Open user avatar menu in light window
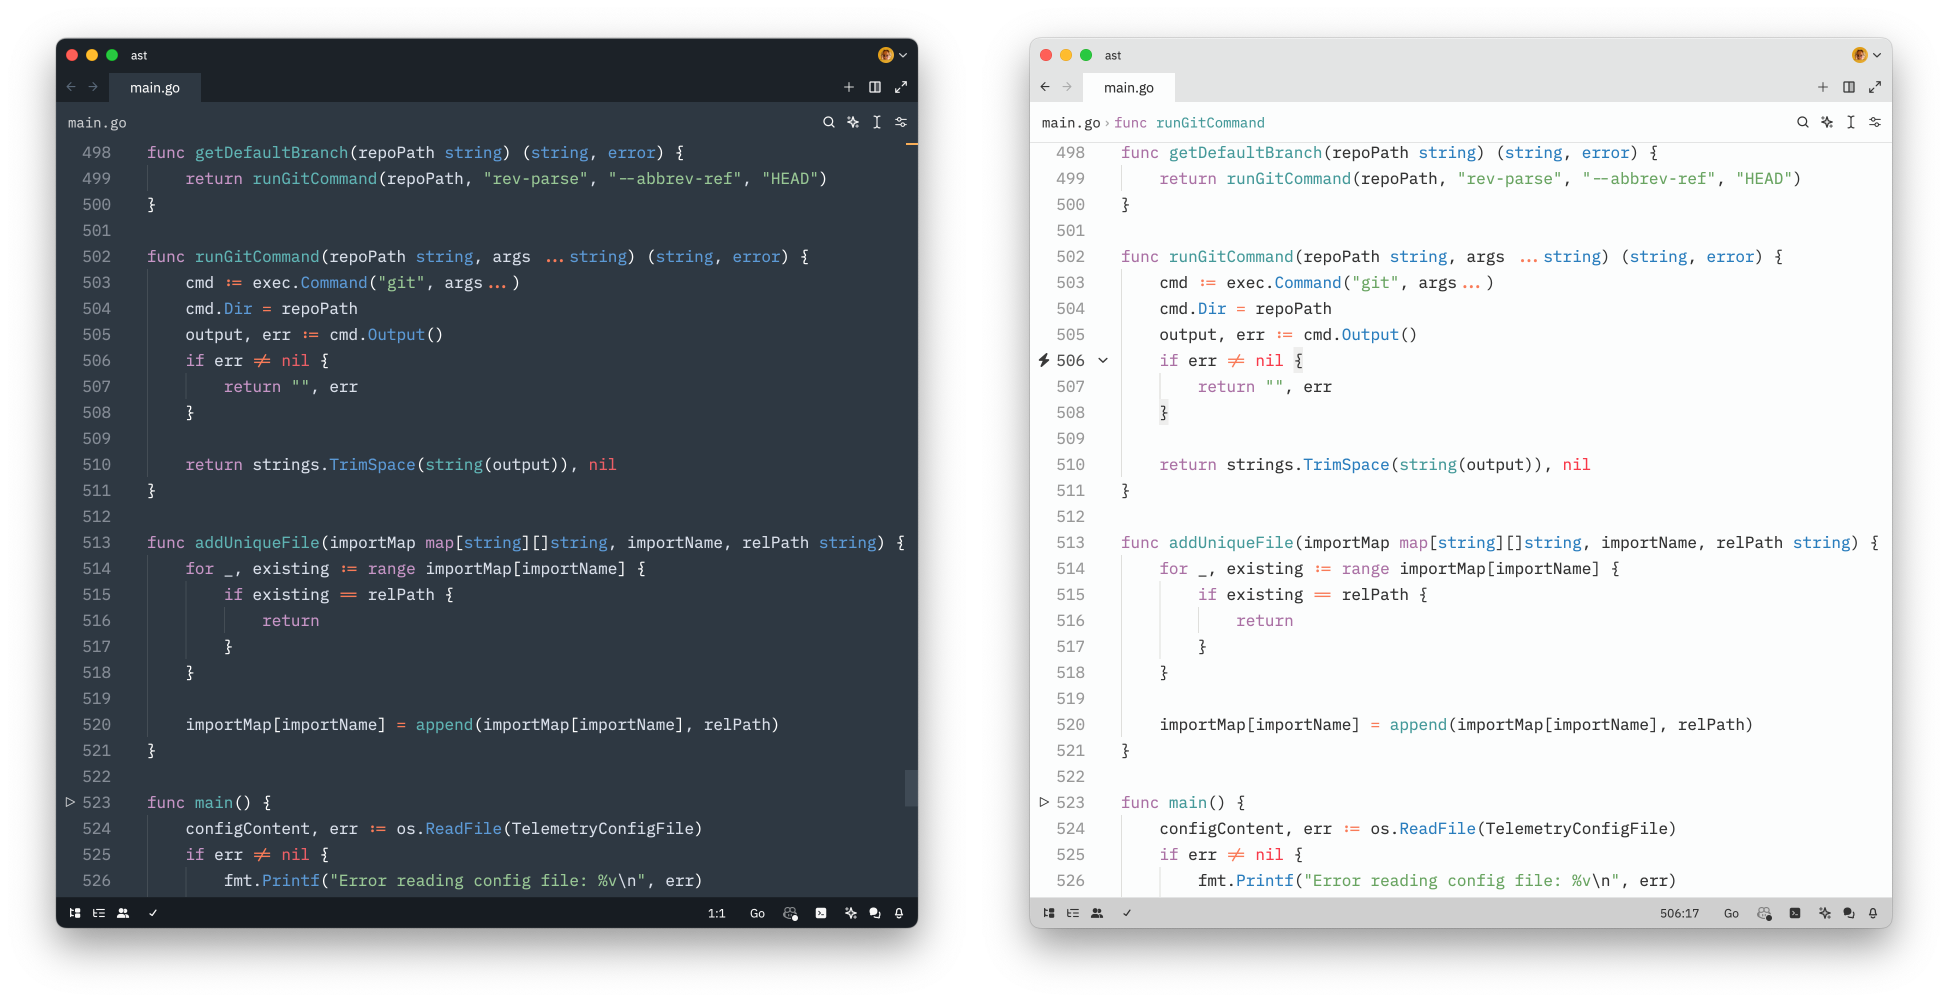Image resolution: width=1948 pixels, height=1002 pixels. (x=1866, y=55)
